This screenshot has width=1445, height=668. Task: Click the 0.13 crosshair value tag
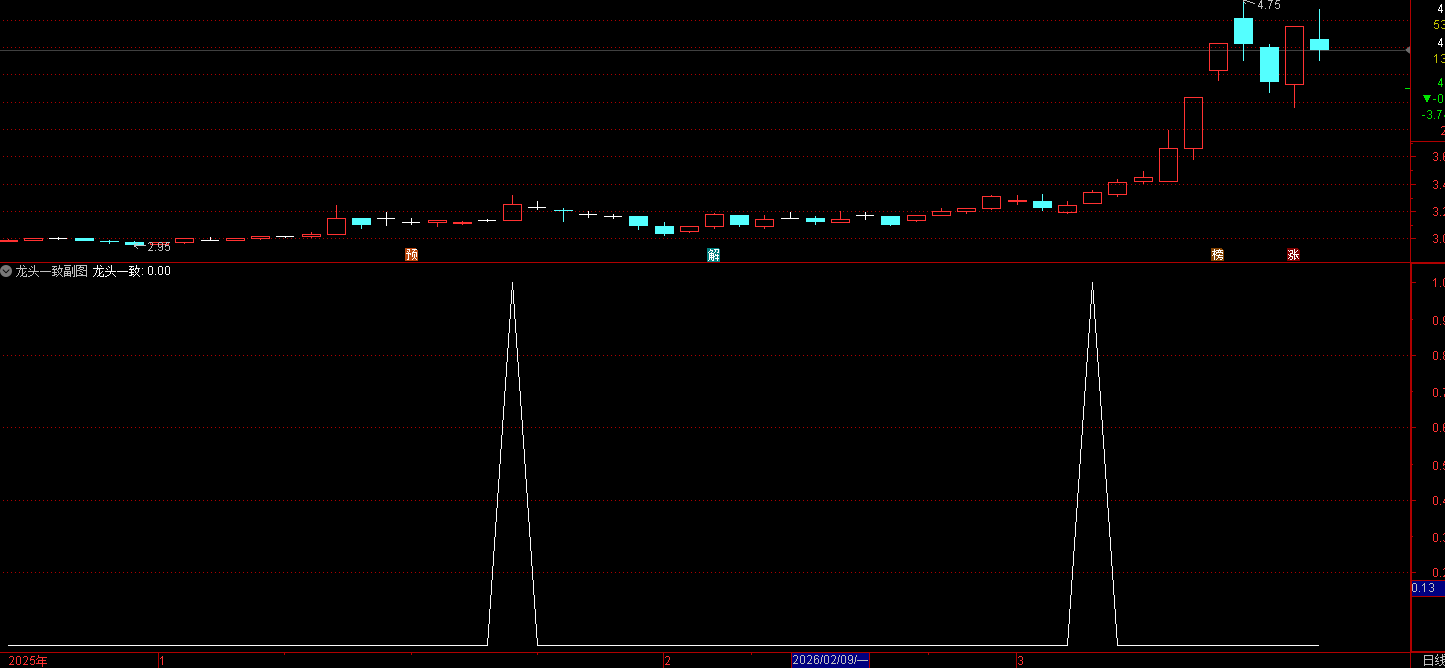tap(1427, 588)
